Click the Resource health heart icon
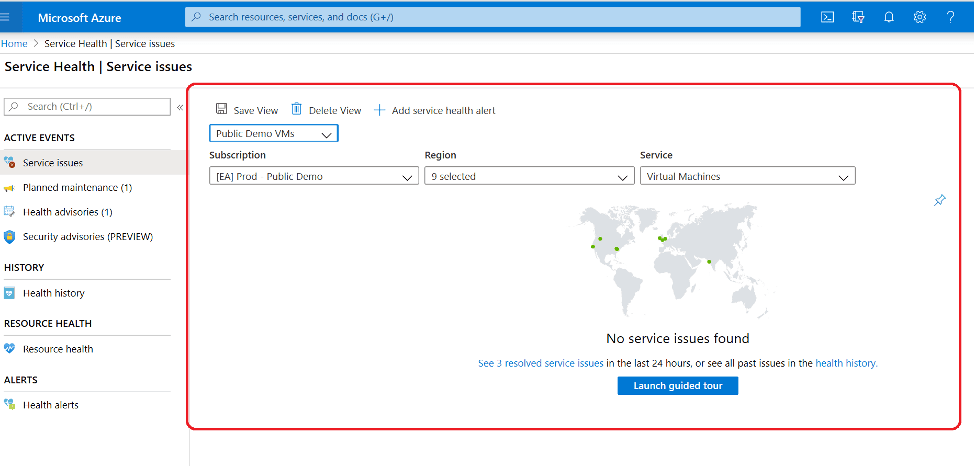The image size is (974, 466). (9, 349)
